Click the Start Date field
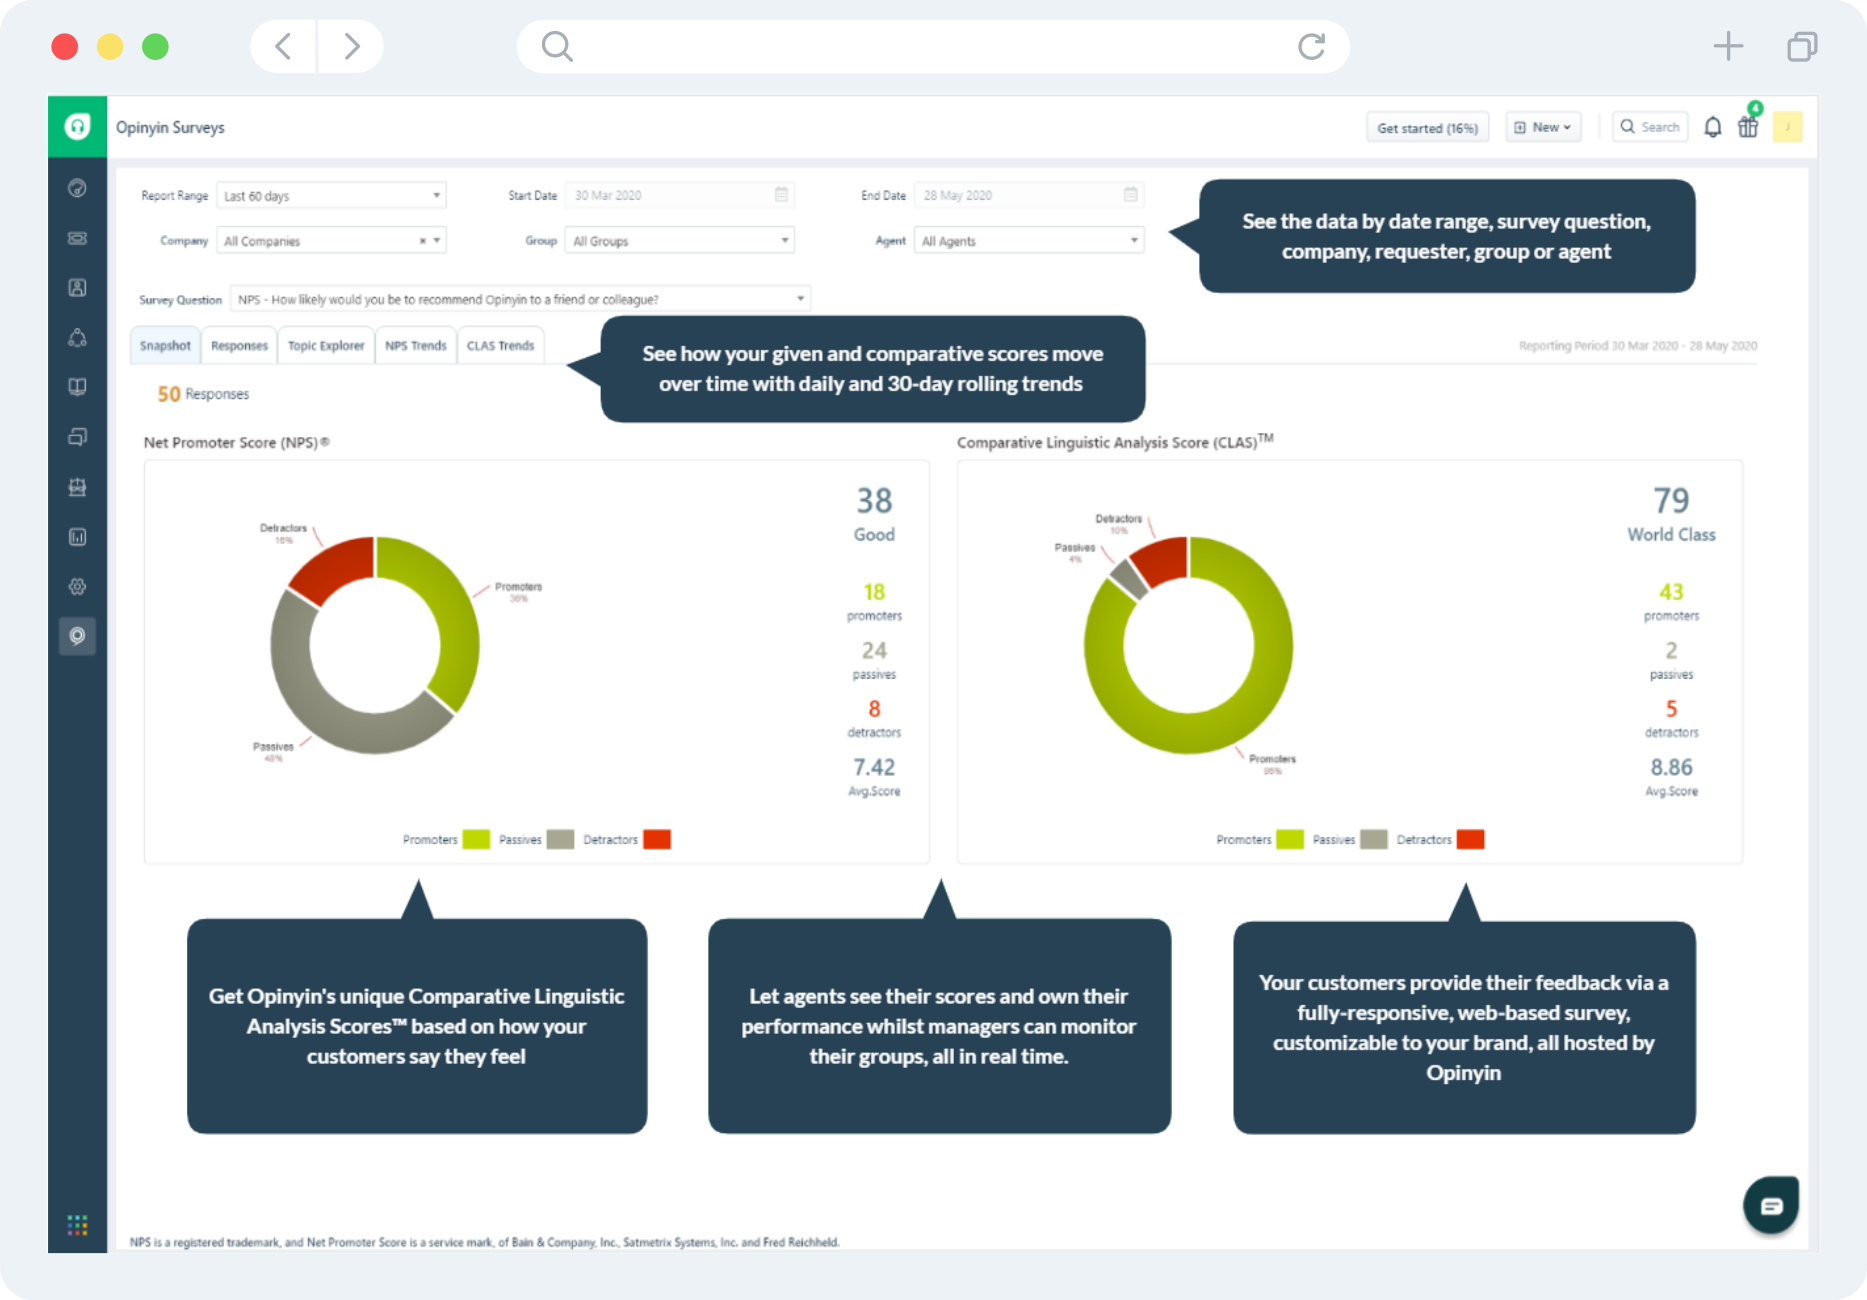 click(680, 195)
